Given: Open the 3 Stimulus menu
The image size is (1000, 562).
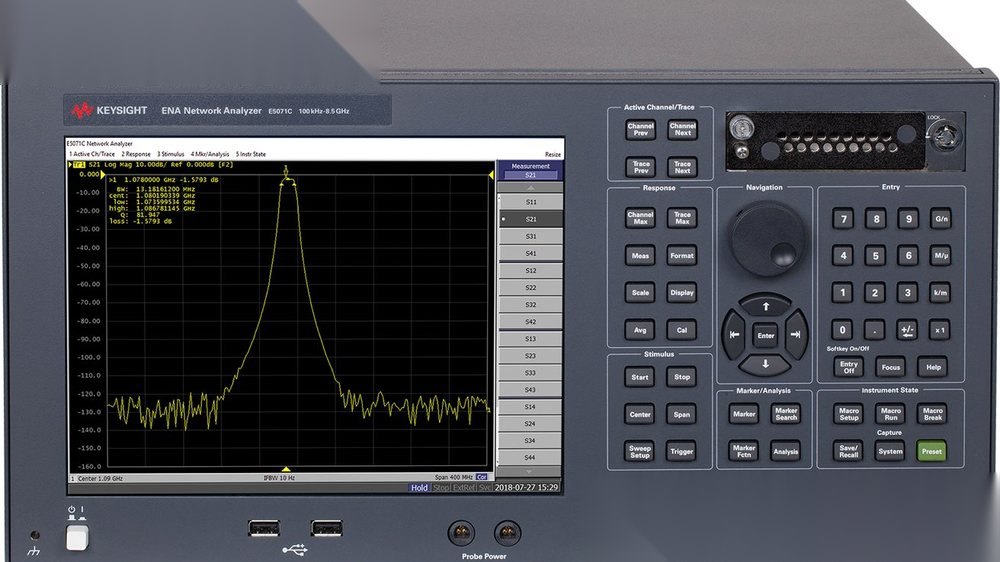Looking at the screenshot, I should [x=170, y=154].
